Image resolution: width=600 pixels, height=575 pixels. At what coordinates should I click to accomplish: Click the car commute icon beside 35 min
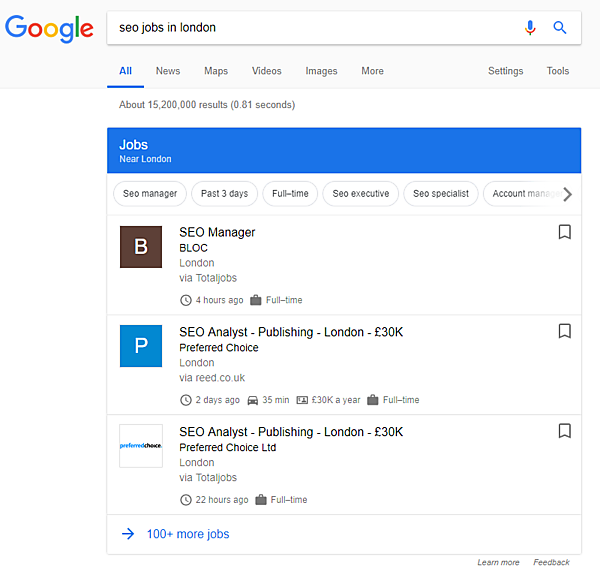[253, 400]
